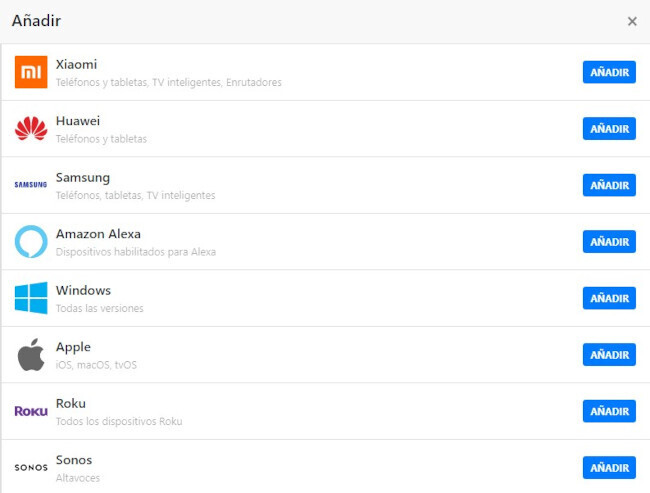
Task: Select the Roku list entry title
Action: (x=71, y=403)
